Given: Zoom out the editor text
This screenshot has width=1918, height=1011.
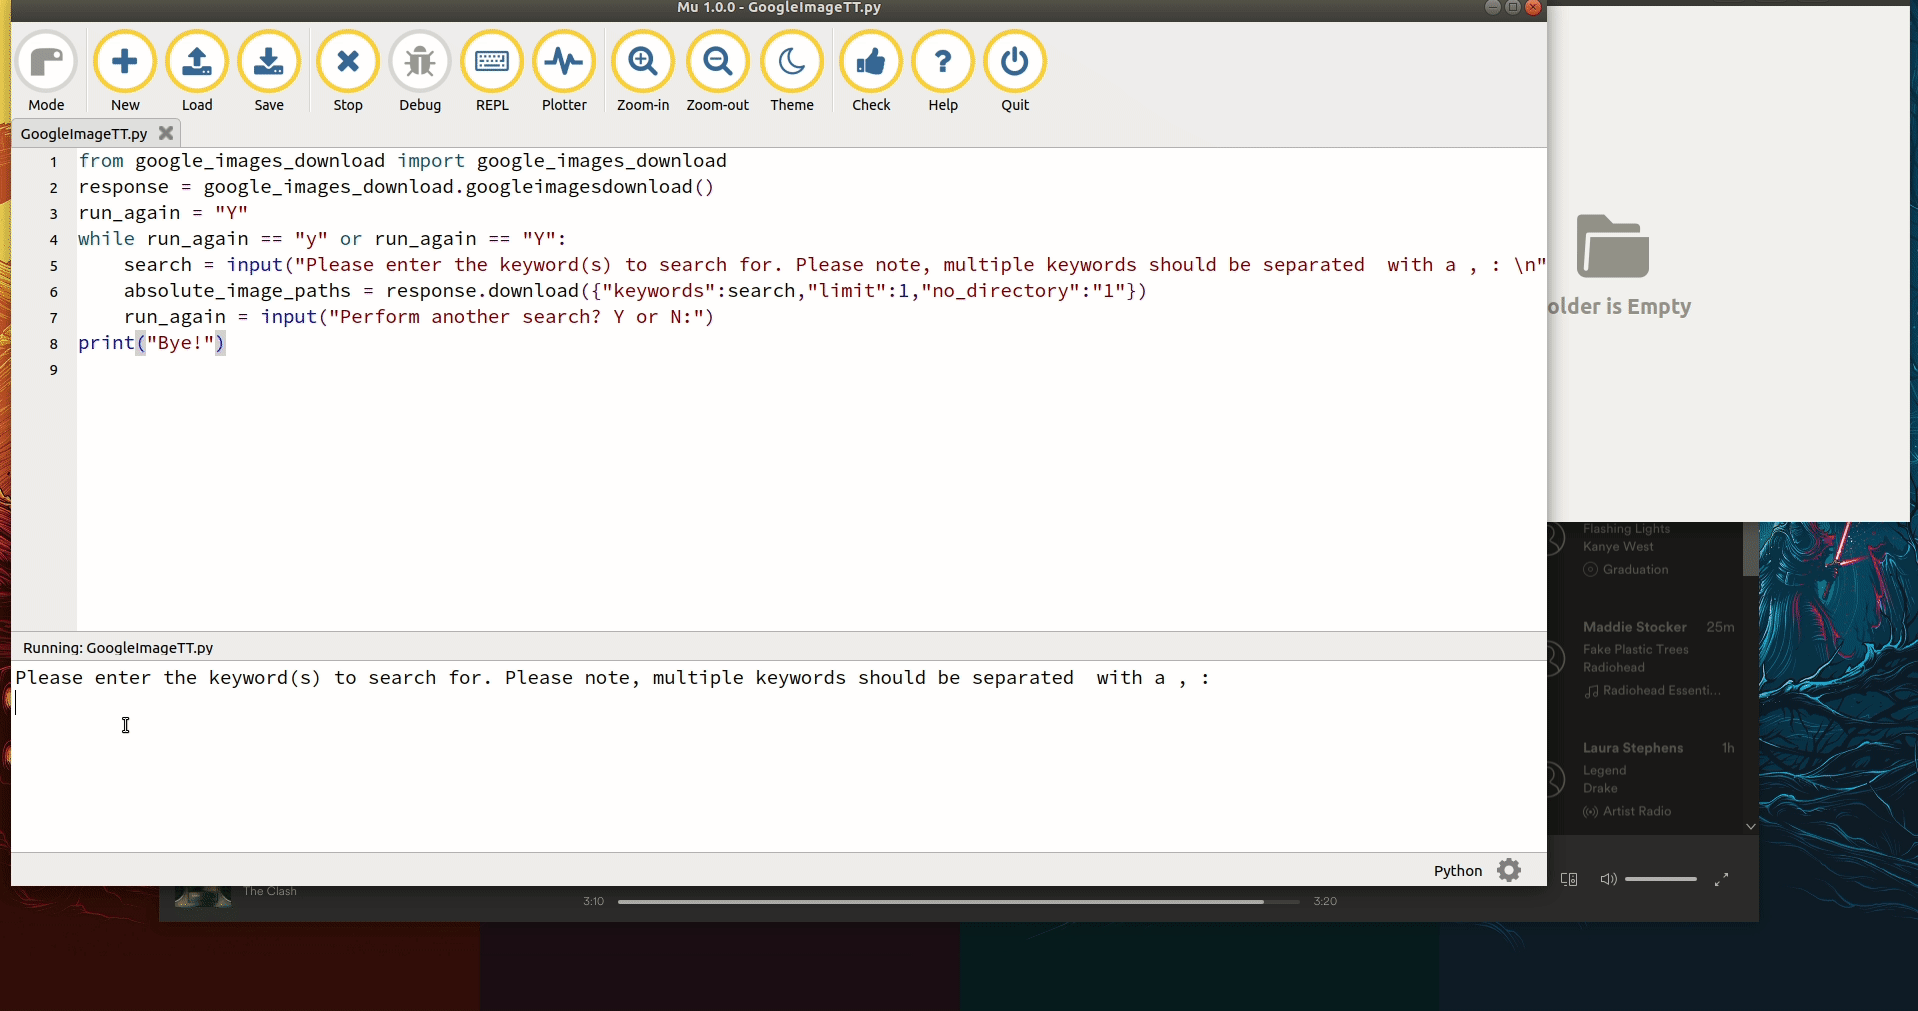Looking at the screenshot, I should tap(717, 71).
